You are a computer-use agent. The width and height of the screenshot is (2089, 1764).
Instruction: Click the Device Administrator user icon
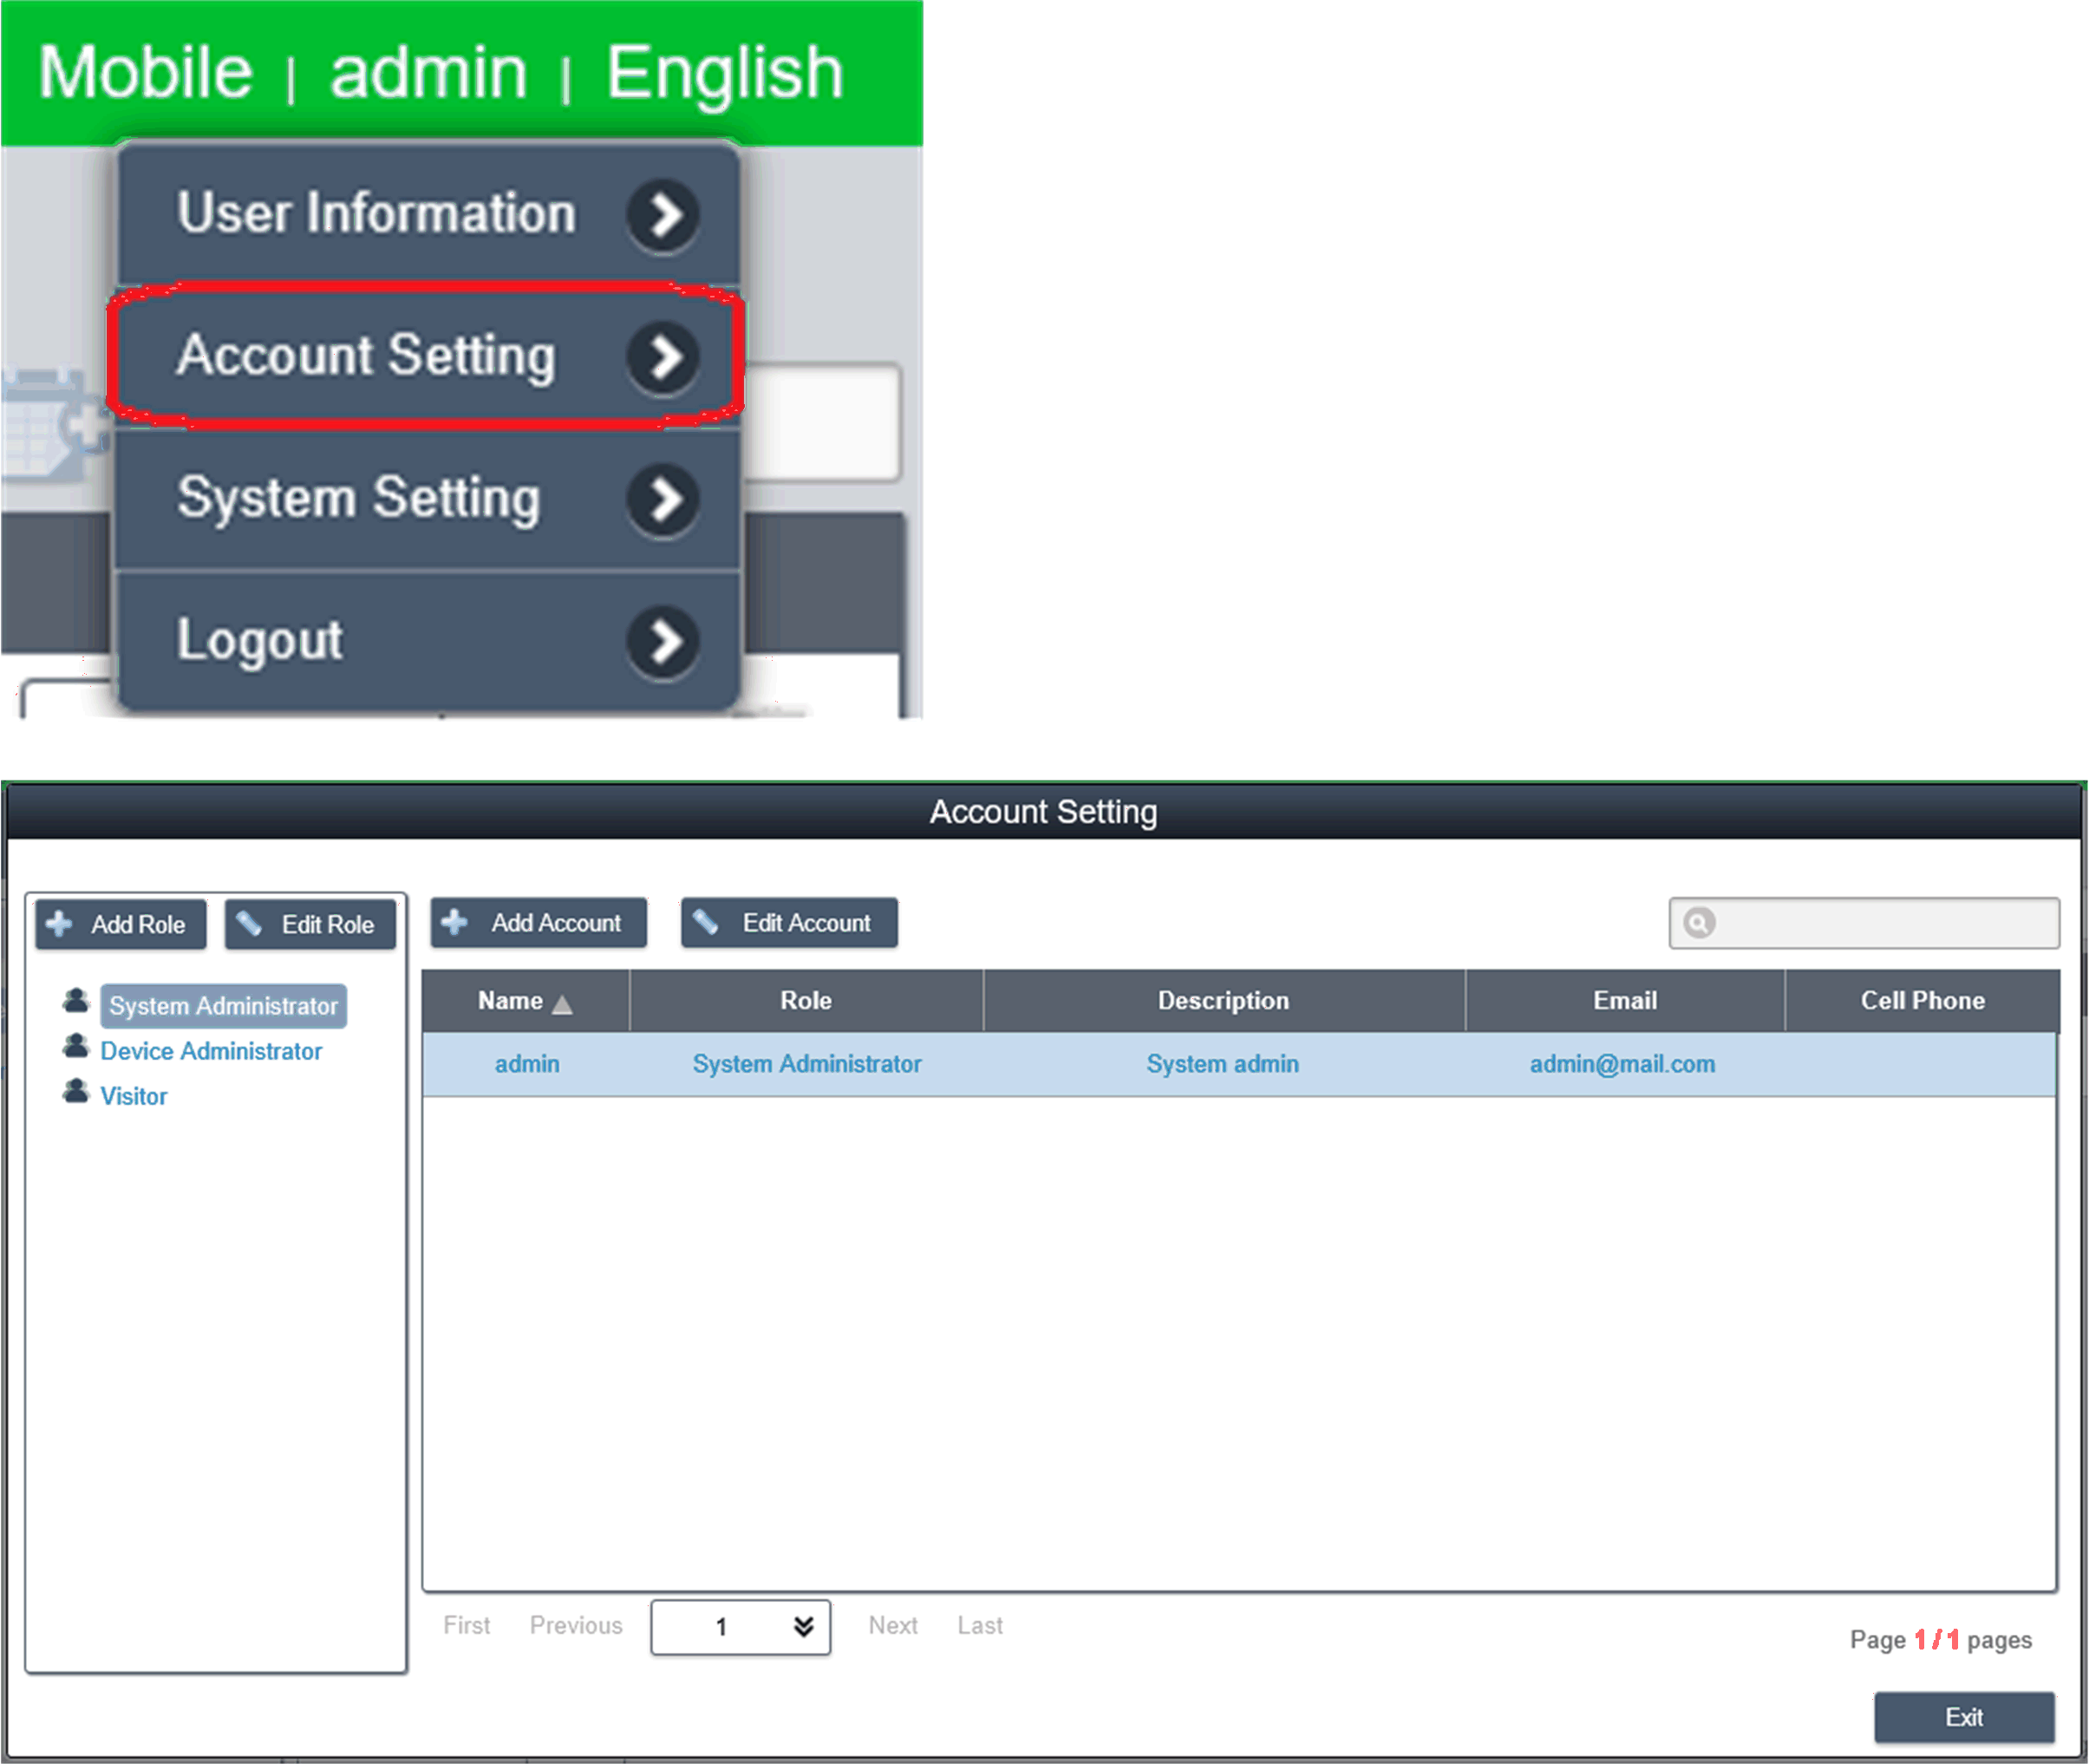pos(76,1047)
